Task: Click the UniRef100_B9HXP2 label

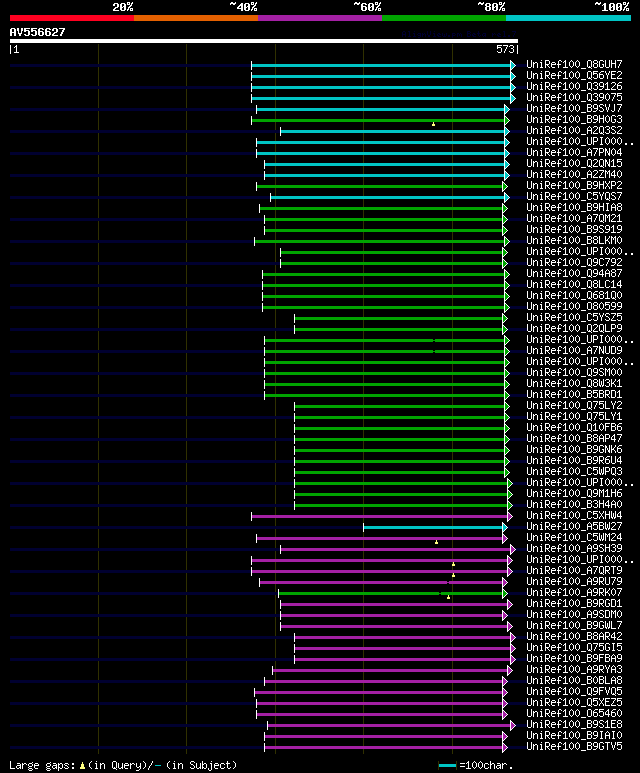Action: 574,185
